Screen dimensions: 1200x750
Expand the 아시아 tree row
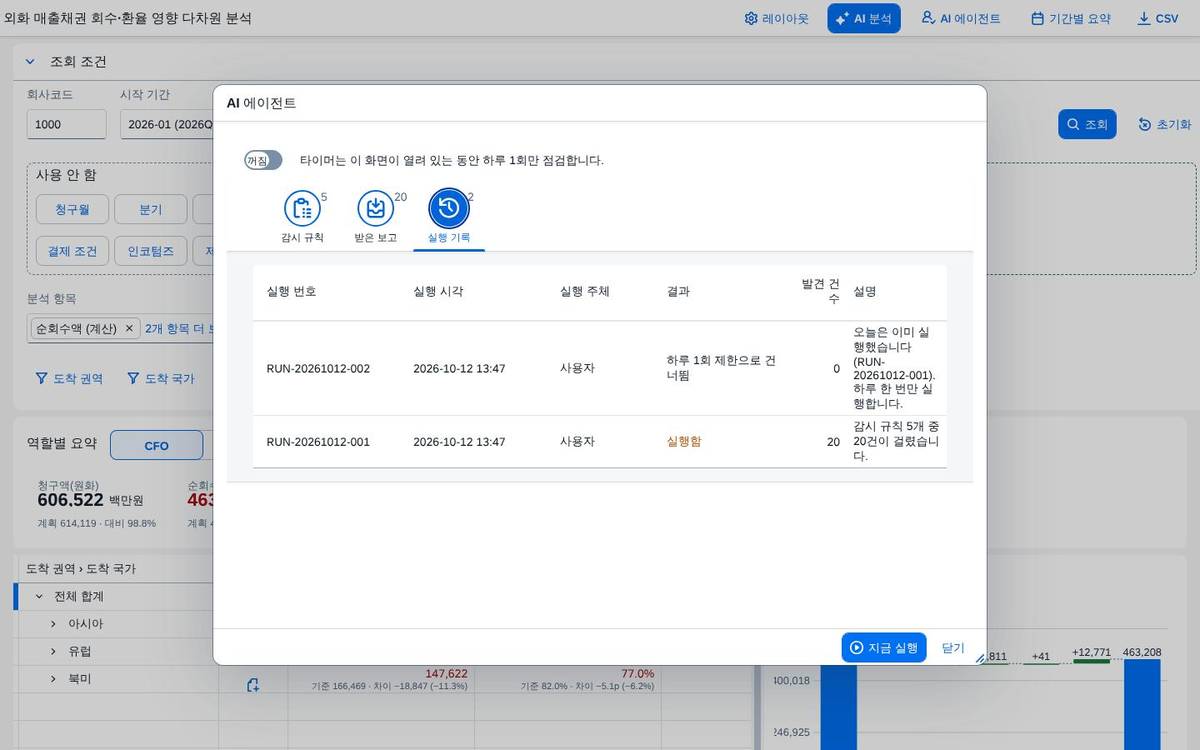click(53, 624)
